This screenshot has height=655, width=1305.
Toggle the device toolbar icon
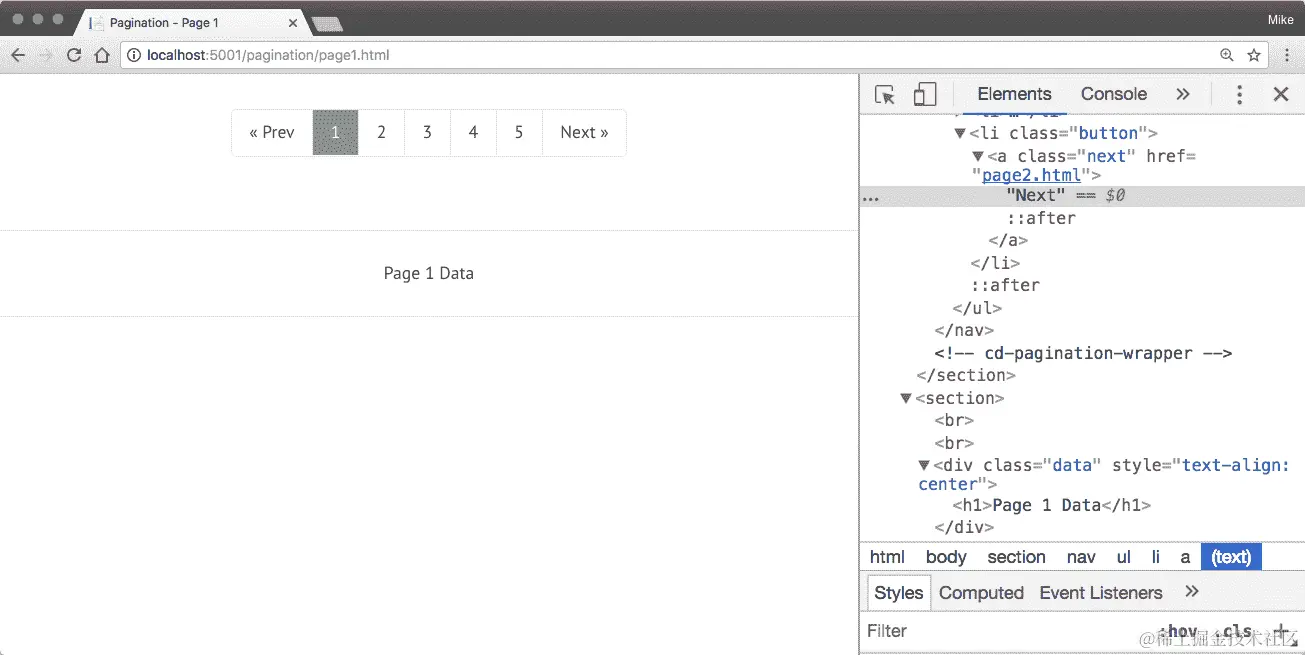[x=925, y=94]
